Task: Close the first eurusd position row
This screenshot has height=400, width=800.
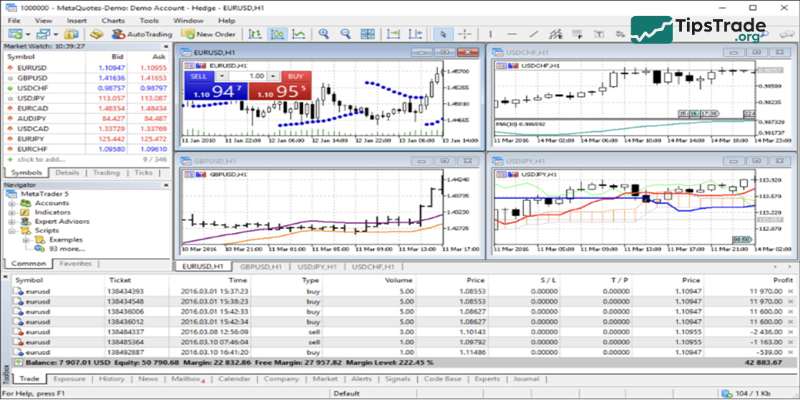Action: click(789, 288)
